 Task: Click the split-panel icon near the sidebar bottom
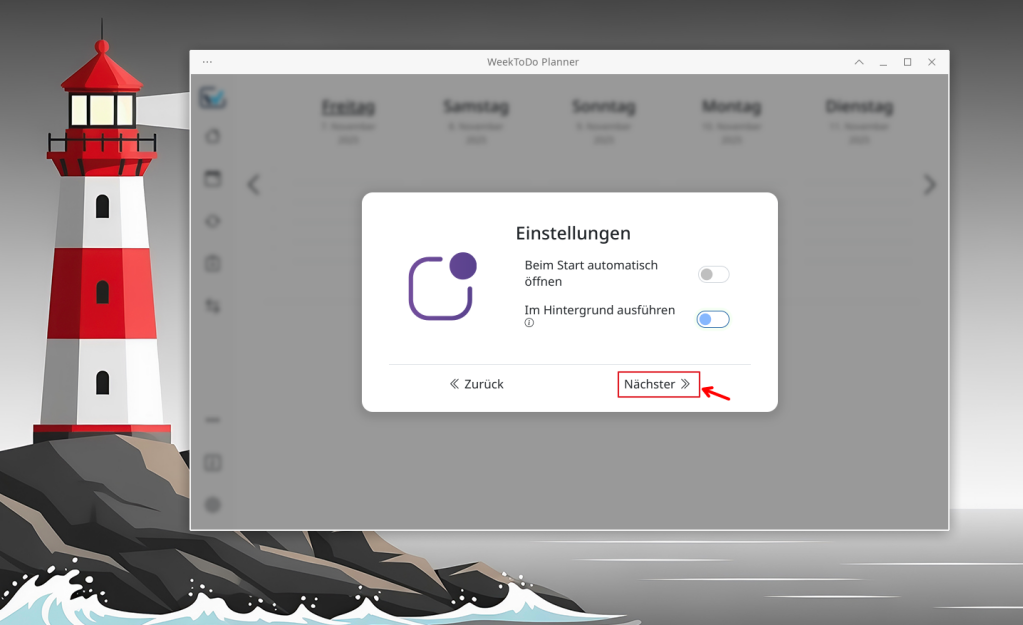click(x=213, y=463)
